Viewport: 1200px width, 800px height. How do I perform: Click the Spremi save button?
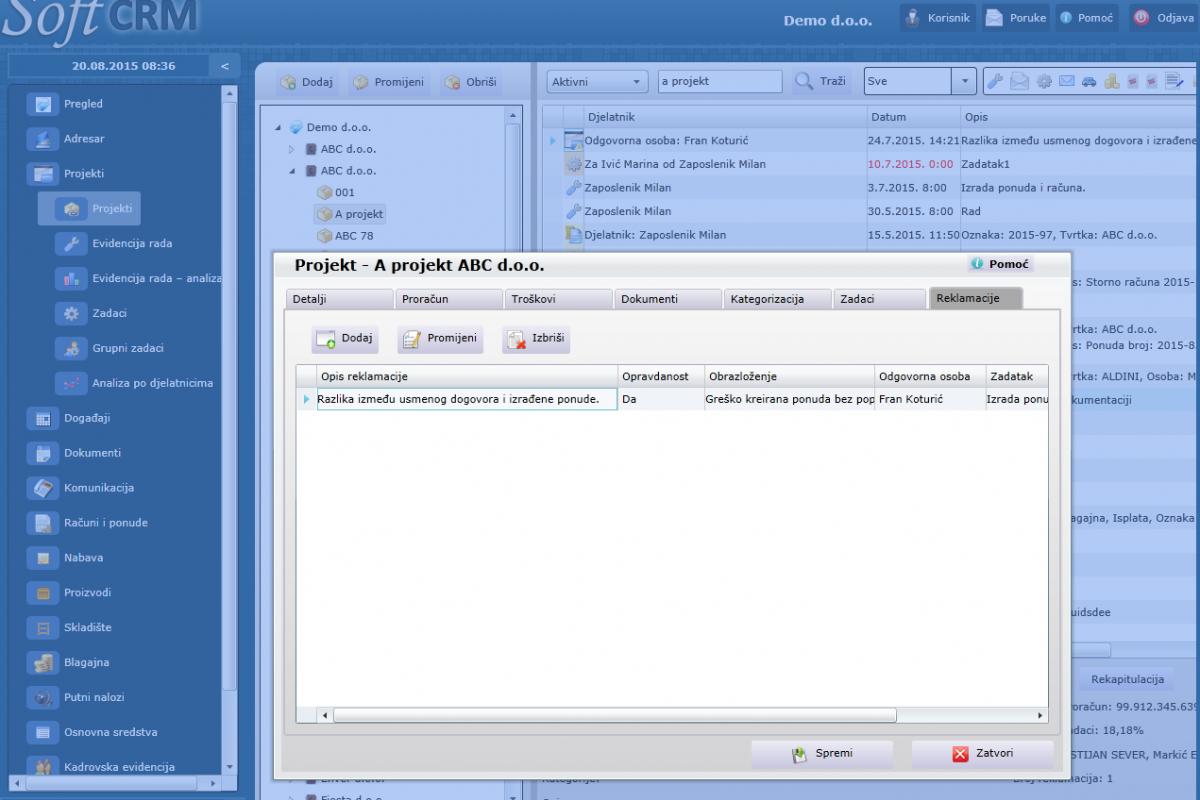coord(822,754)
